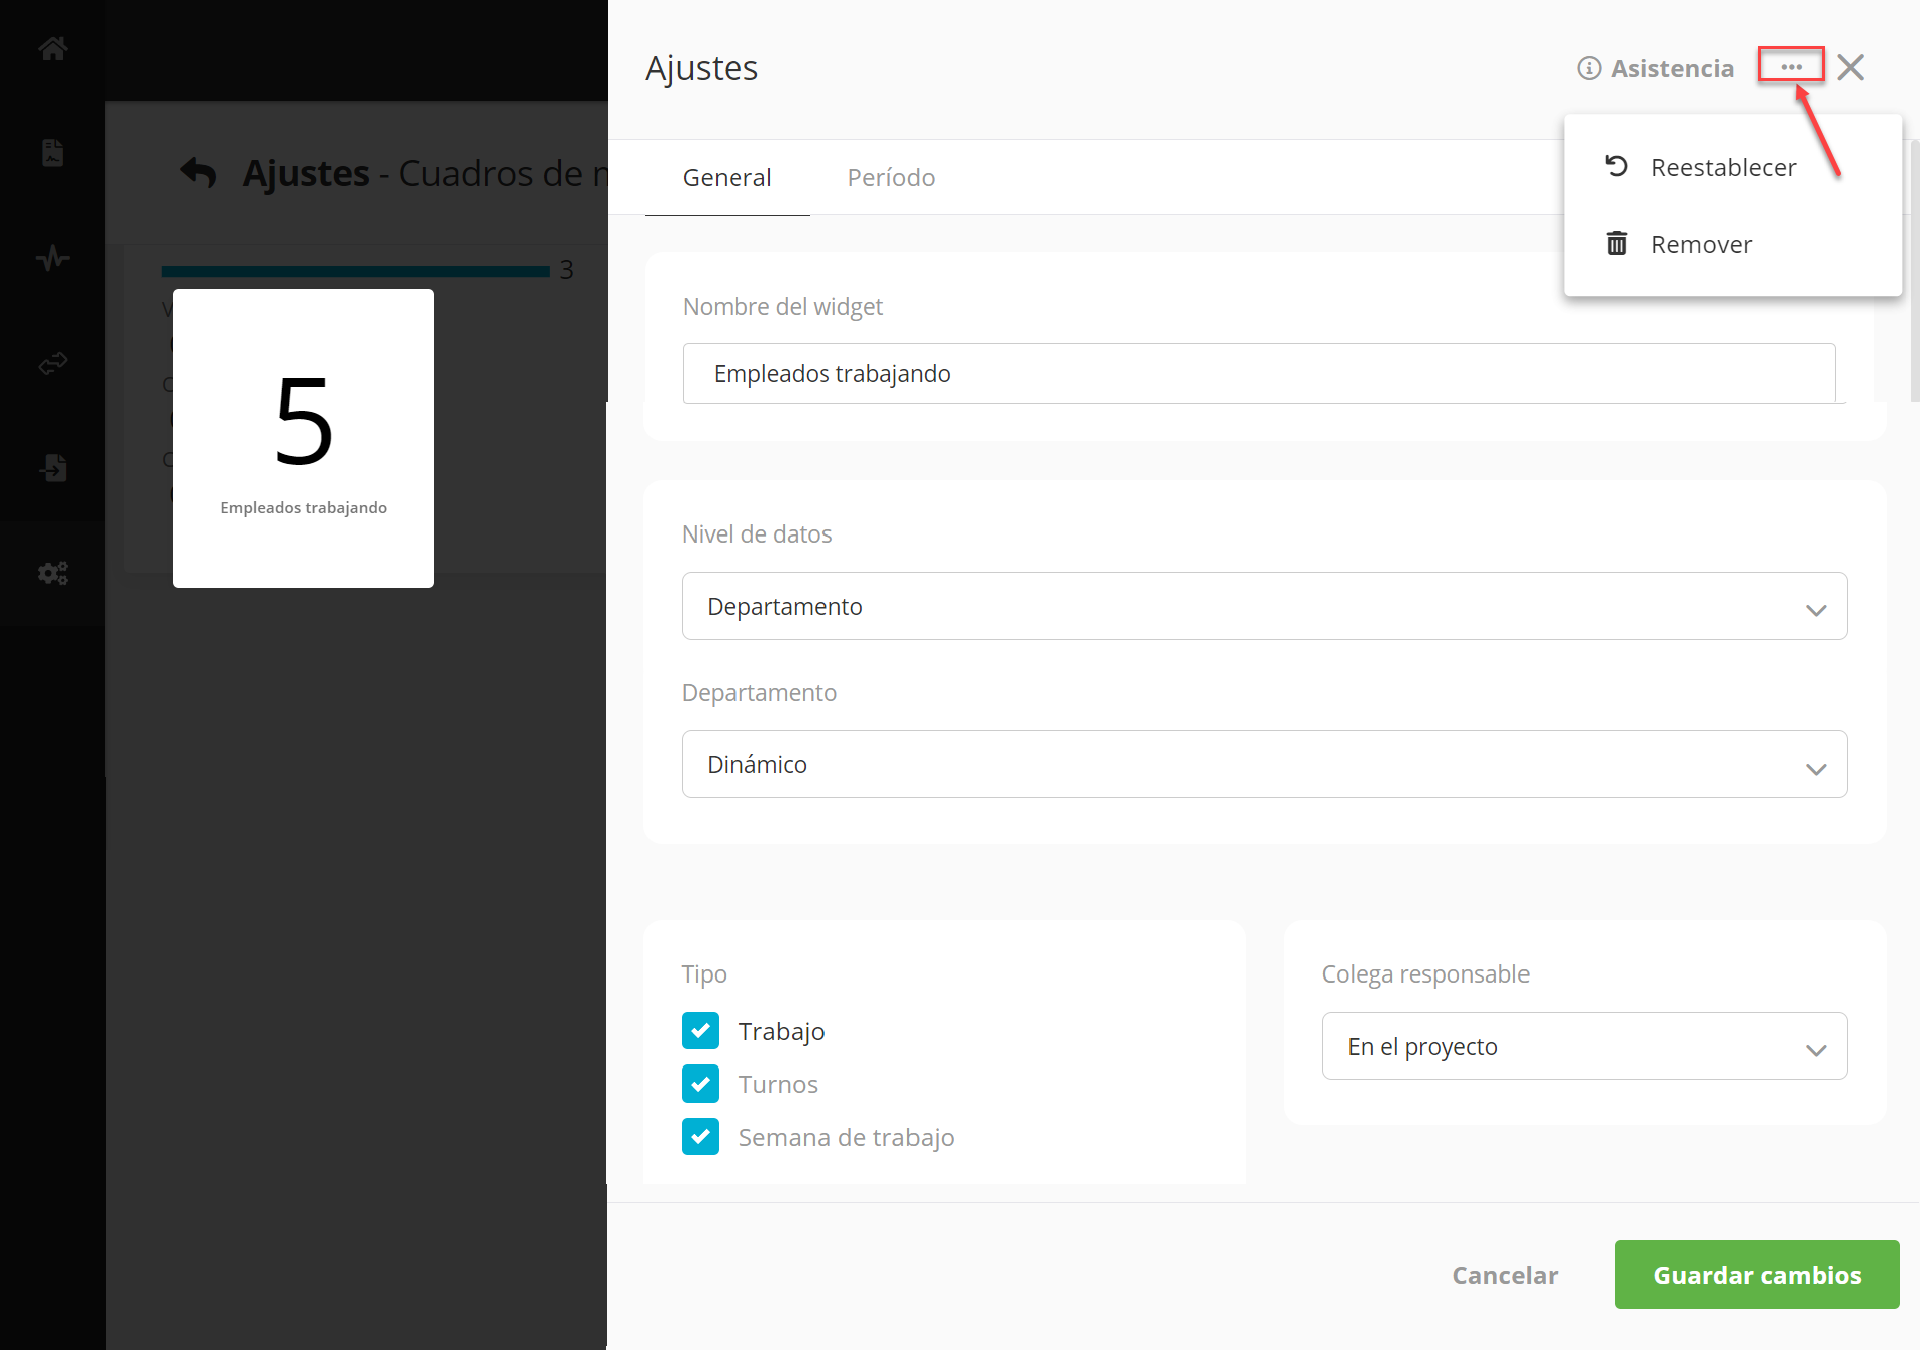Open the document report sidebar icon
Screen dimensions: 1920x1350
click(x=53, y=153)
